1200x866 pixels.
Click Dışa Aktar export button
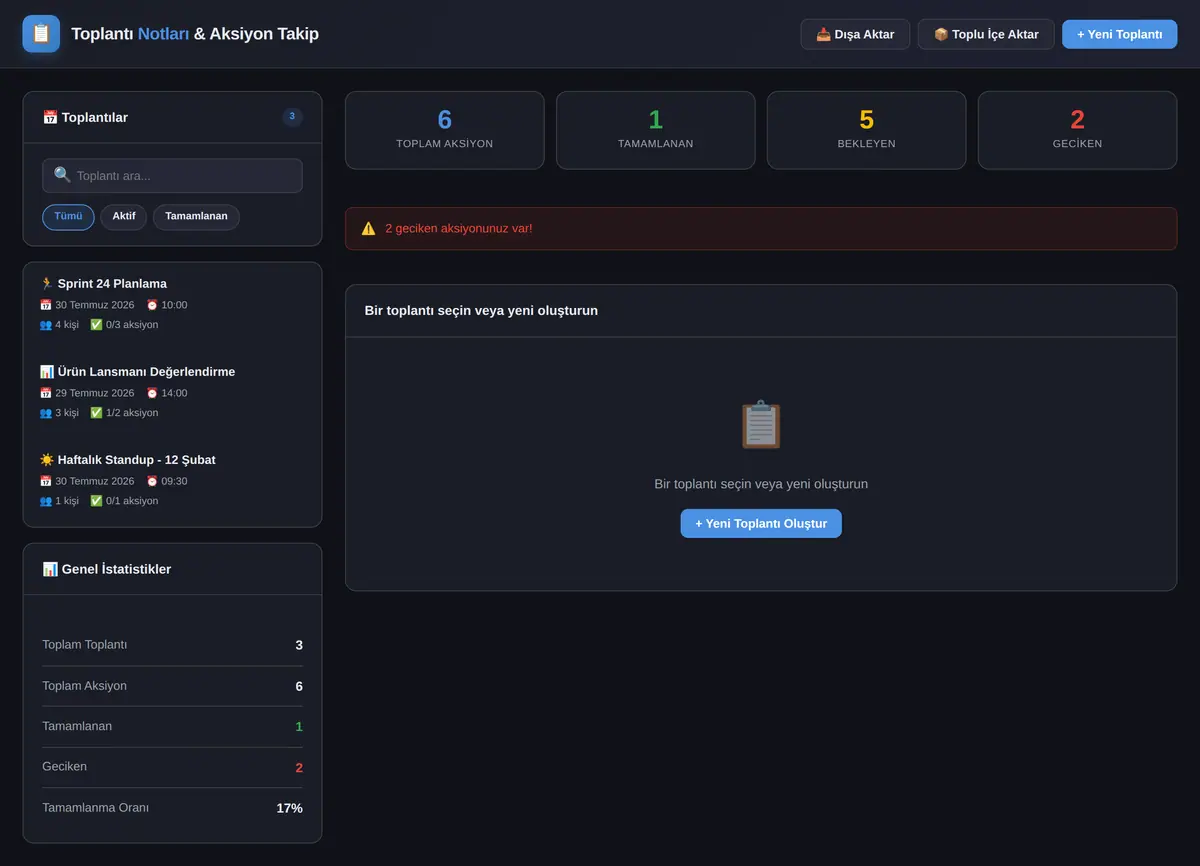pyautogui.click(x=855, y=34)
